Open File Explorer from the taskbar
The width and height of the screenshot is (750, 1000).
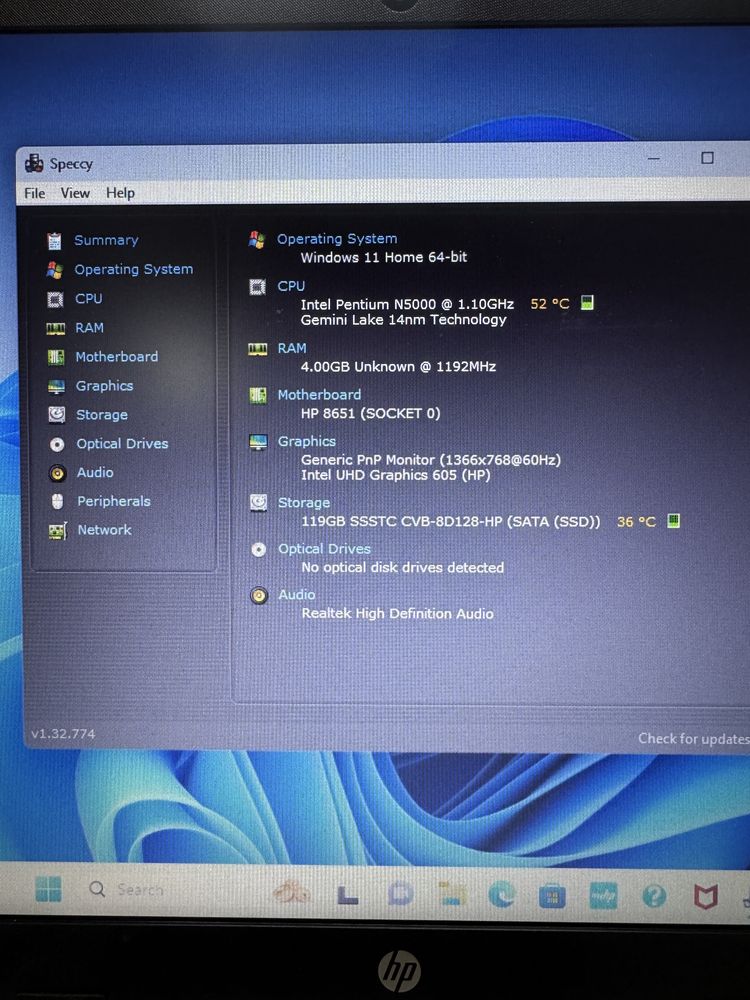pyautogui.click(x=451, y=893)
